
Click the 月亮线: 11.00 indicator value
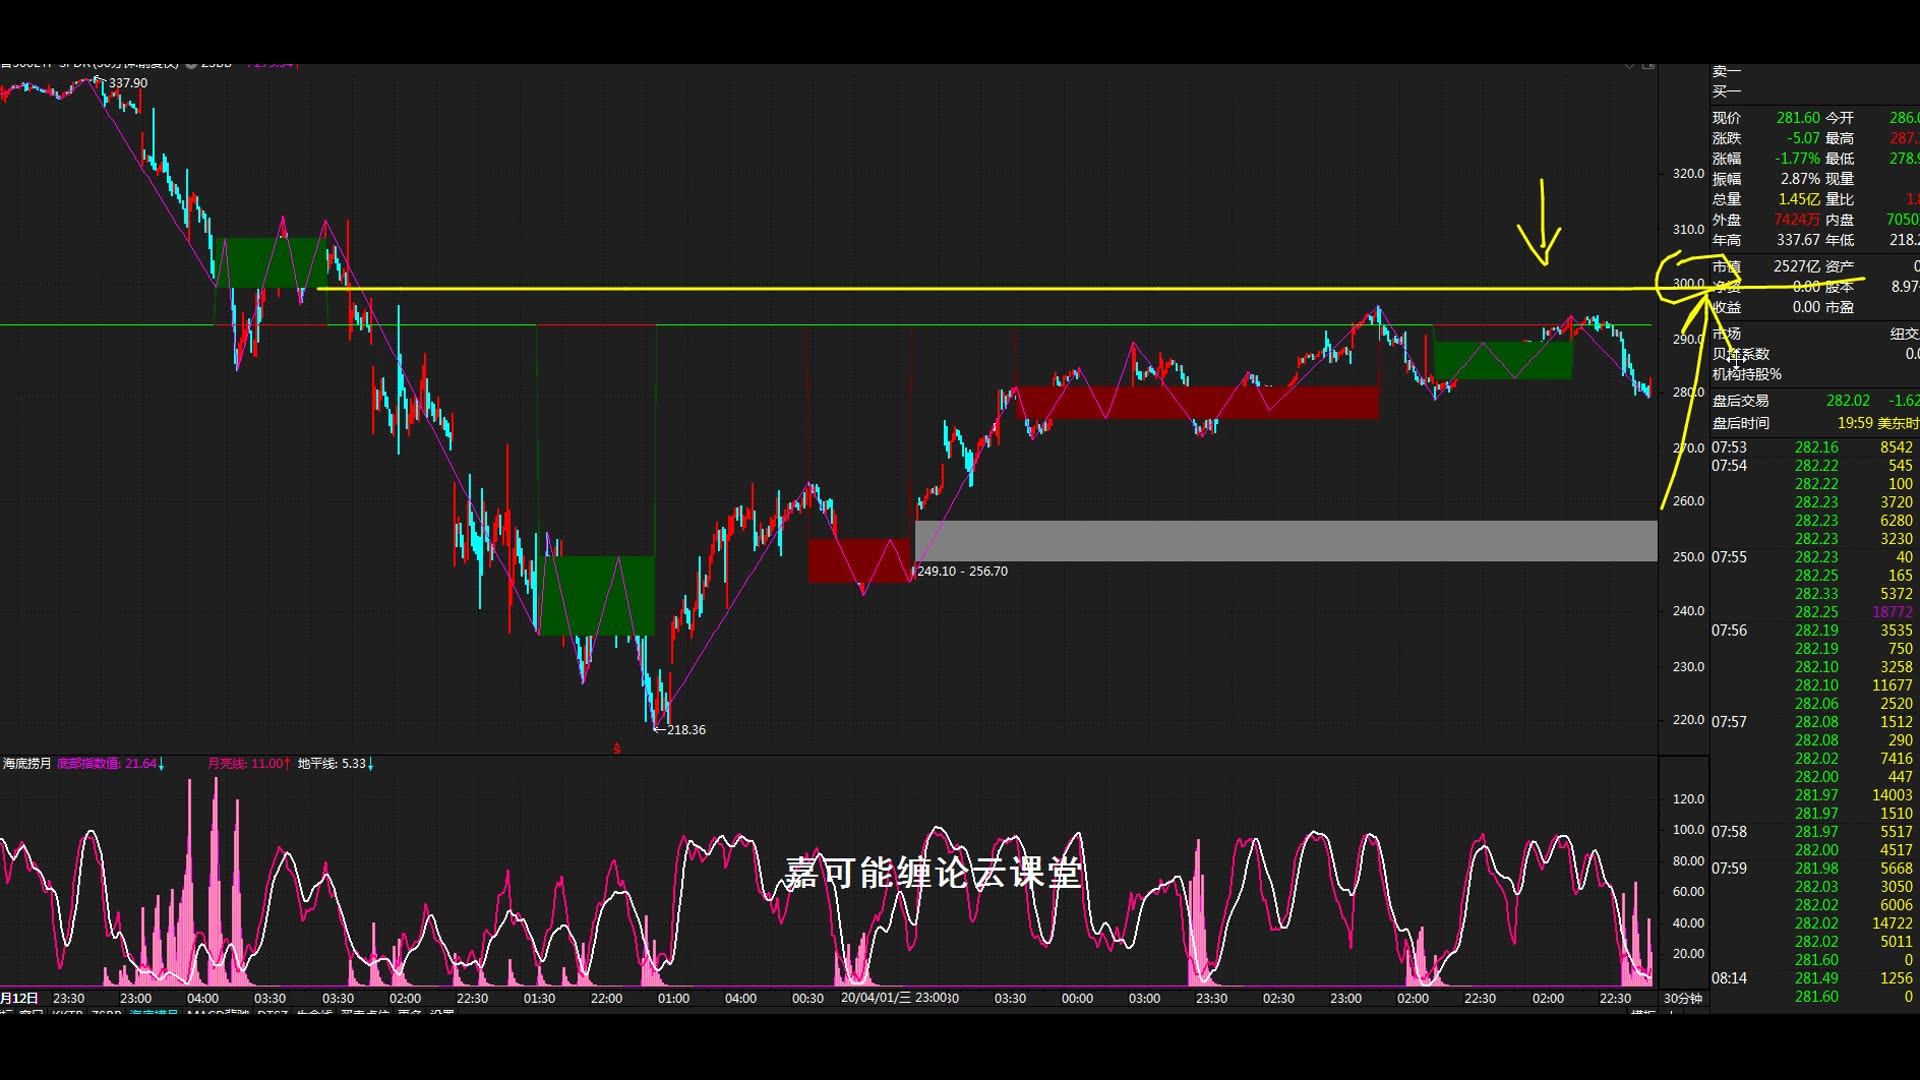pos(246,763)
